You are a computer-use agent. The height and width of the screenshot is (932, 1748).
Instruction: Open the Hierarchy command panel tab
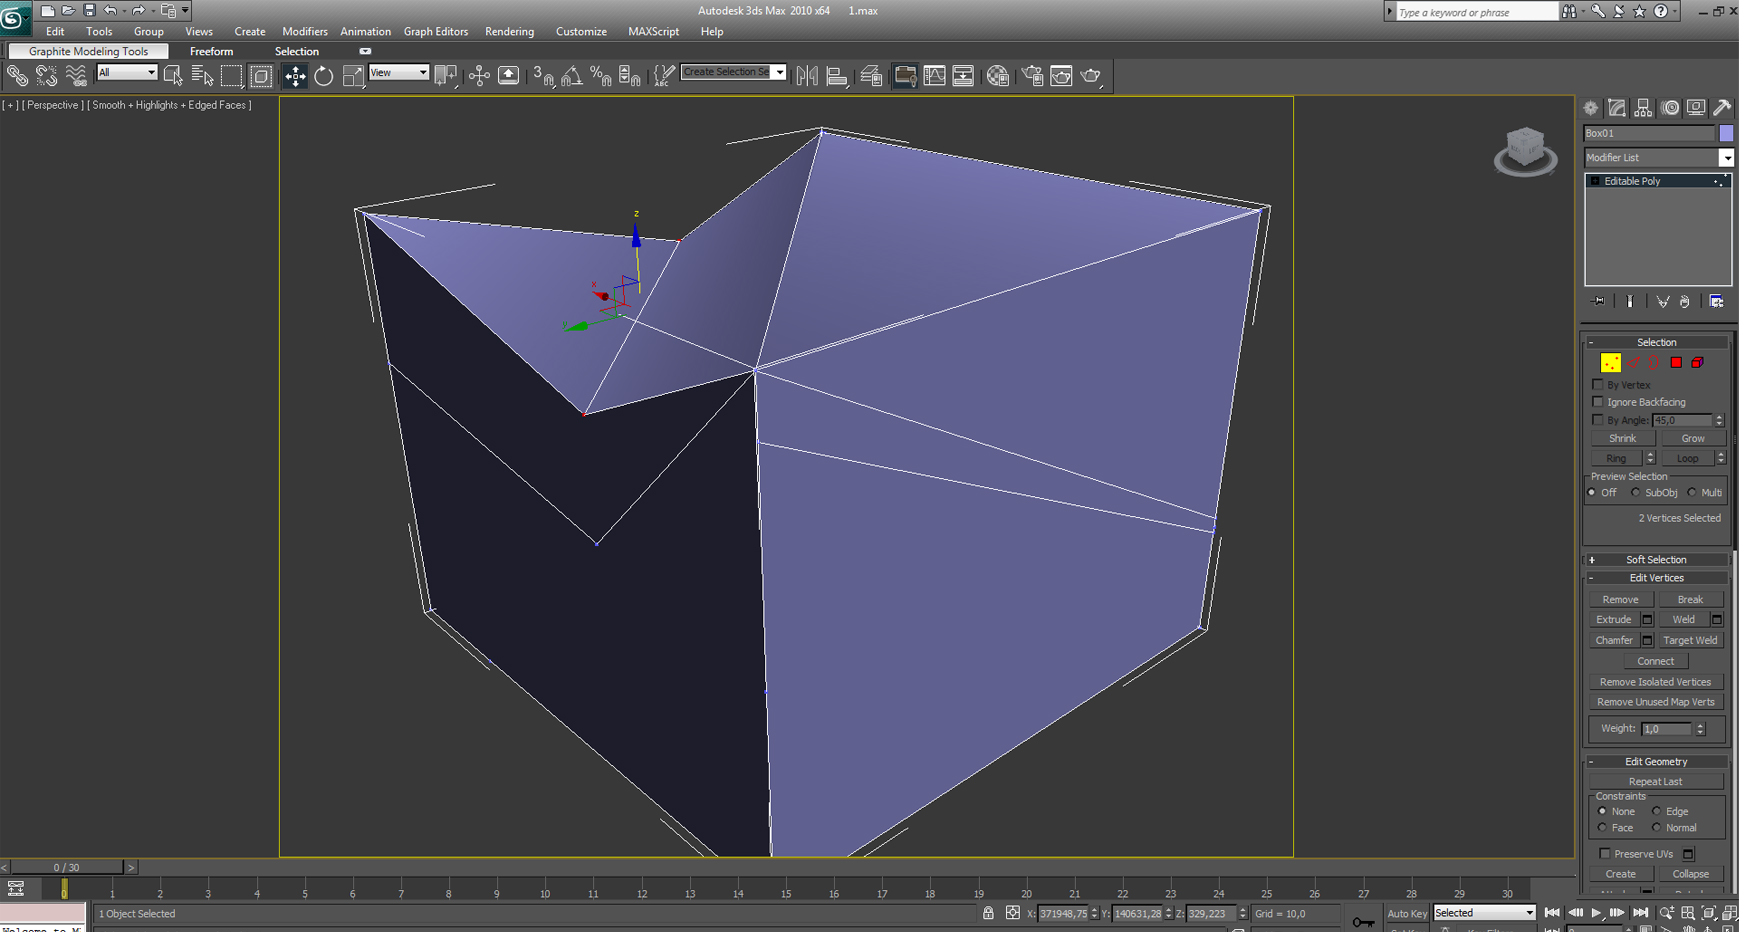click(x=1643, y=108)
